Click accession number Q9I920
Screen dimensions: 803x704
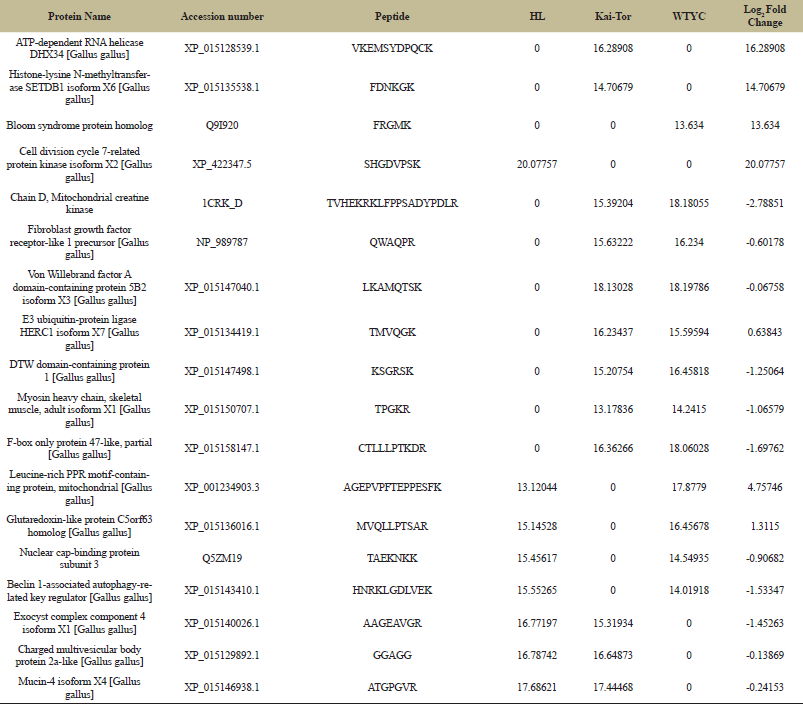coord(222,125)
